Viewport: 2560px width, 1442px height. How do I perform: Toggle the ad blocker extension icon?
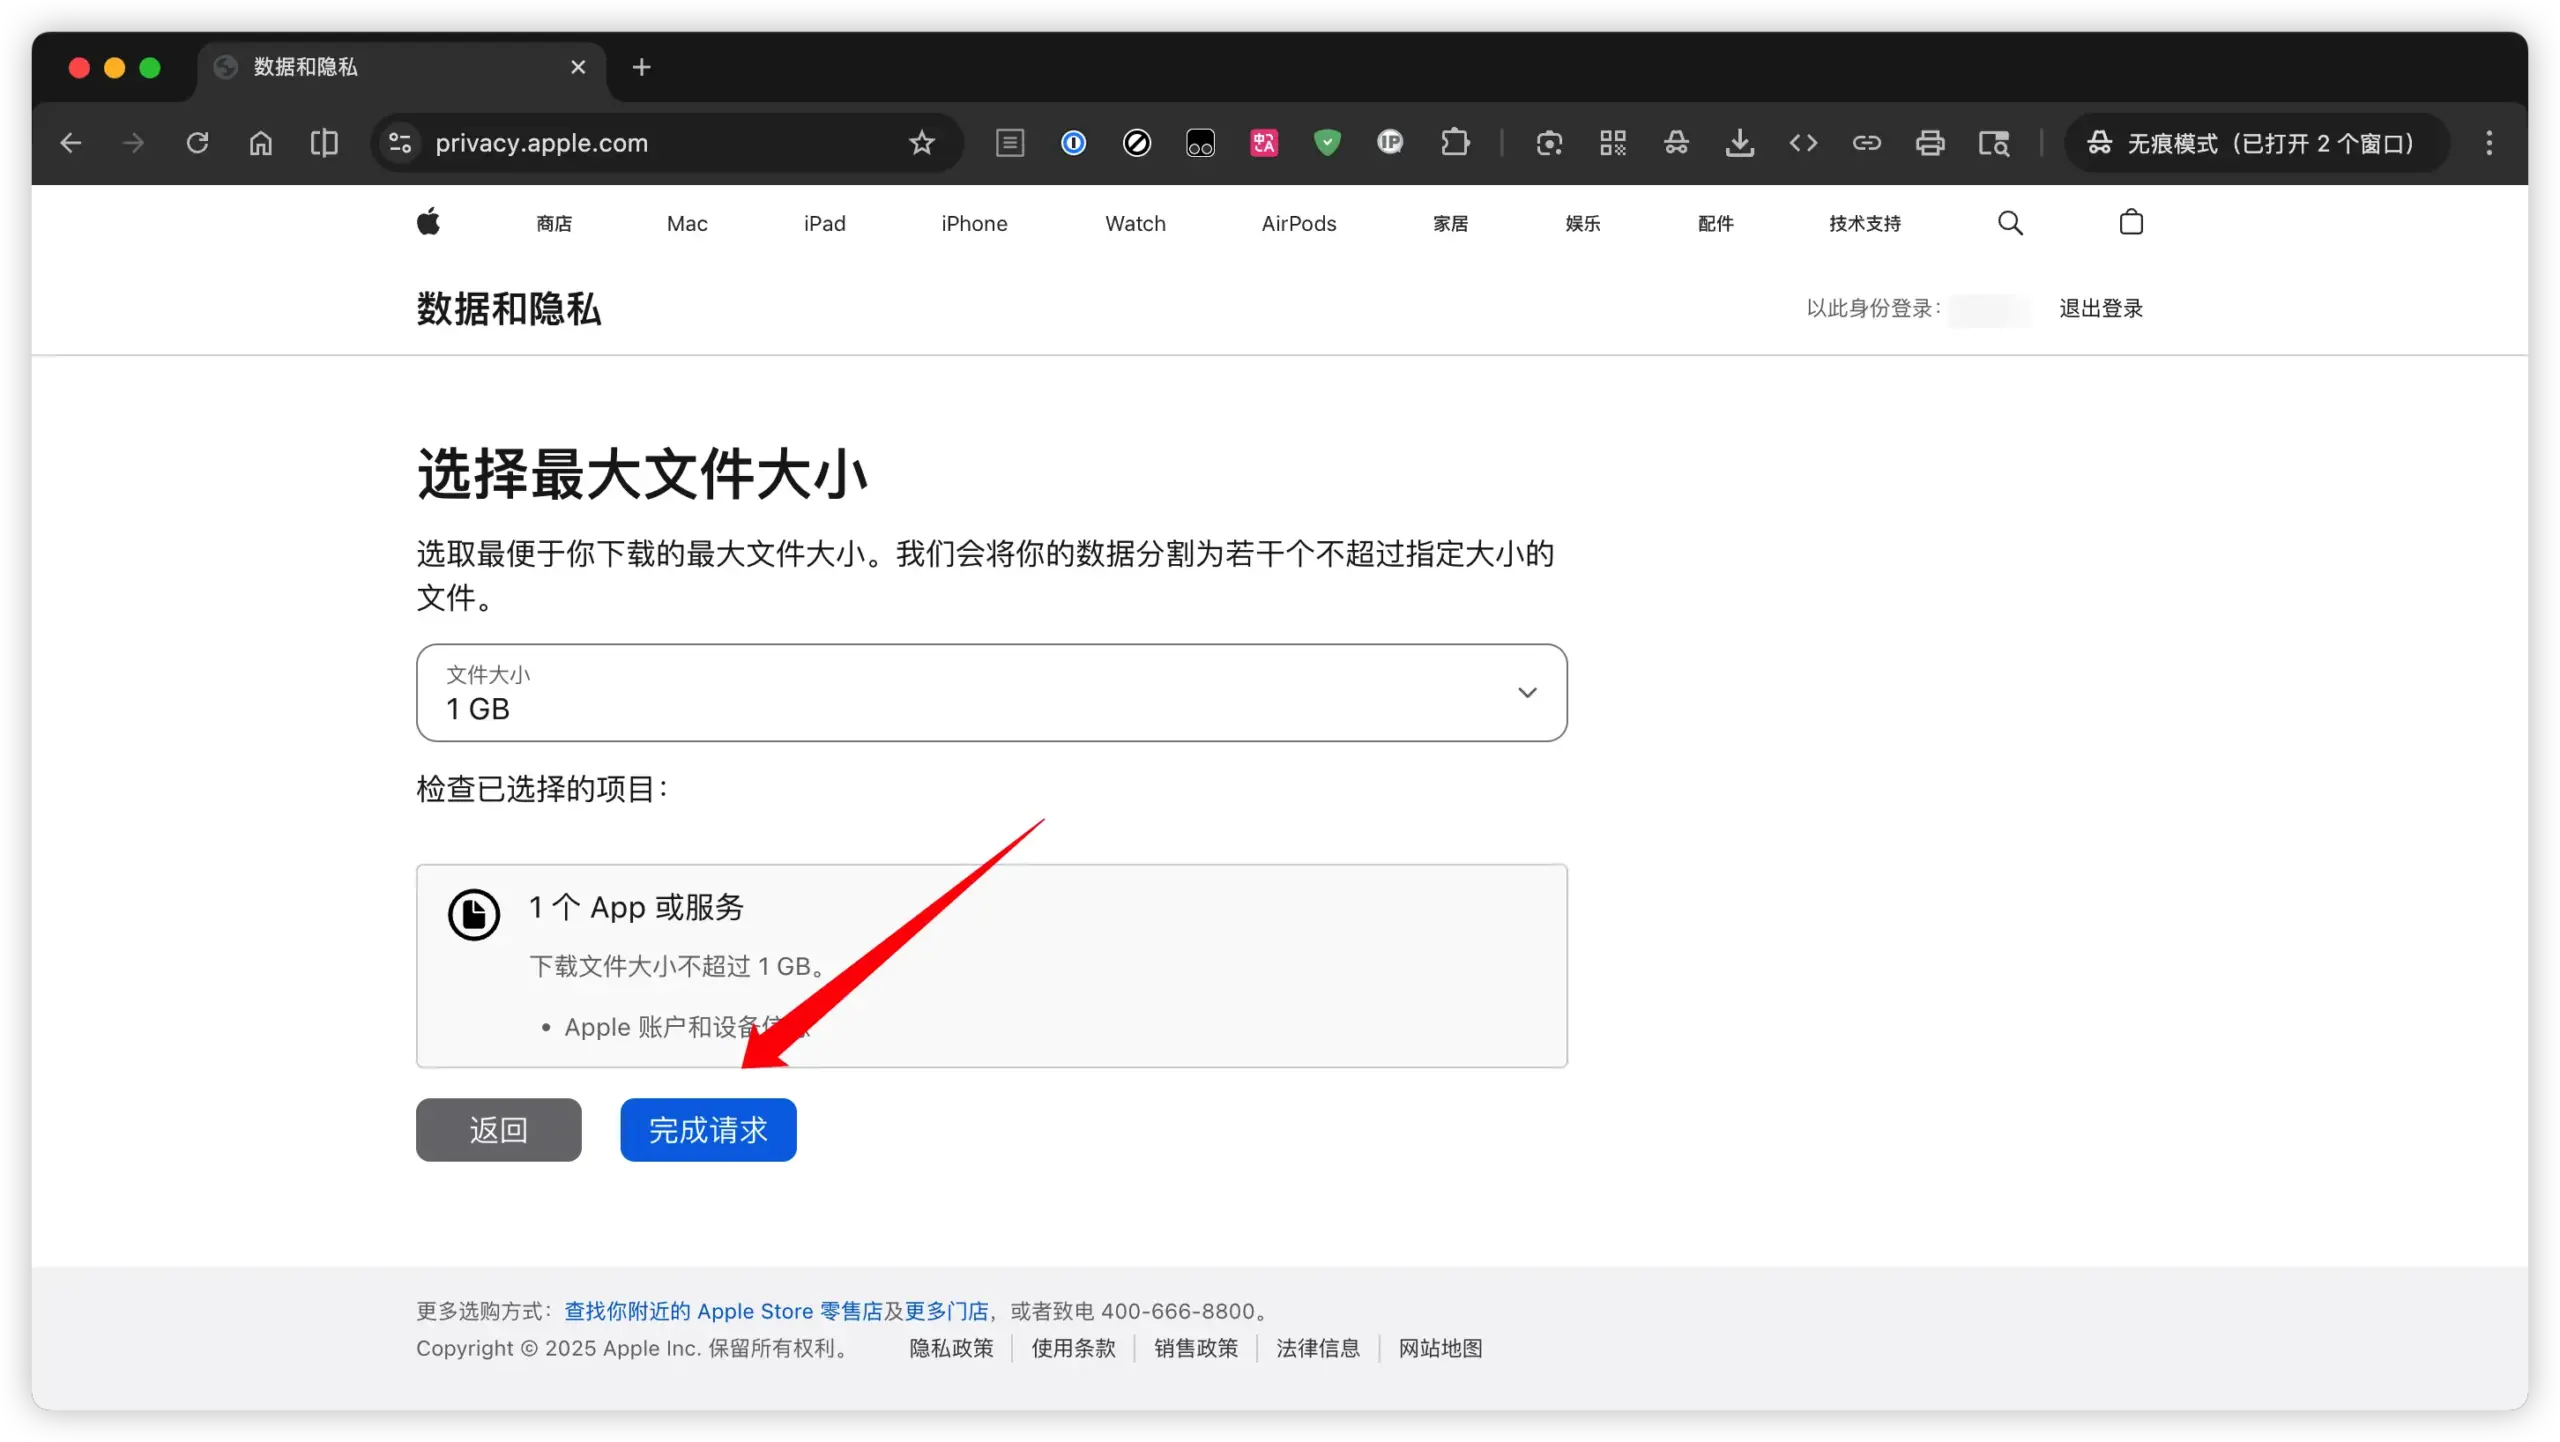1136,142
